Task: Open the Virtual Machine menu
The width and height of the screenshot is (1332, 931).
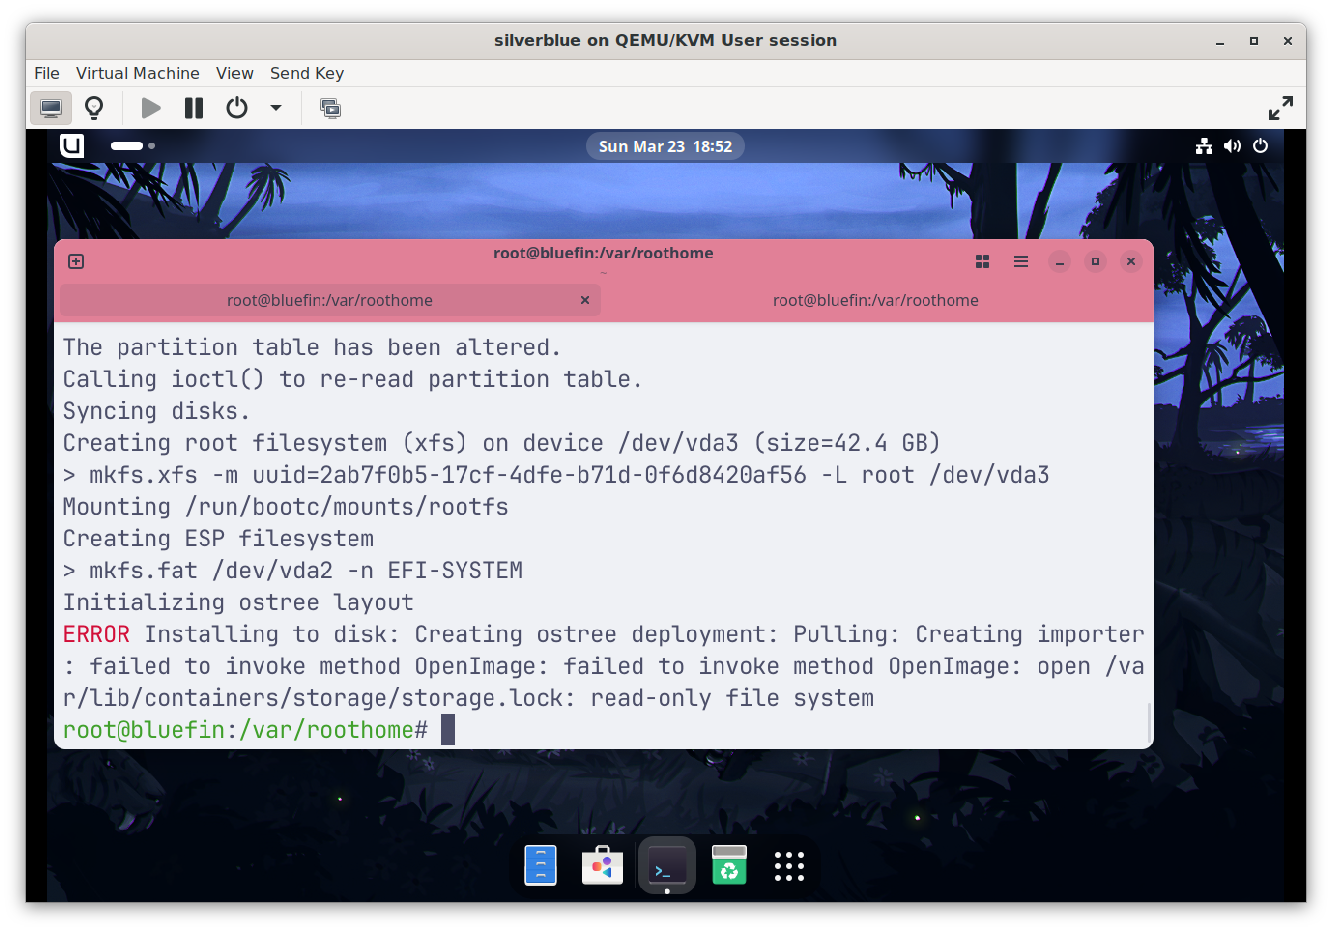Action: click(138, 73)
